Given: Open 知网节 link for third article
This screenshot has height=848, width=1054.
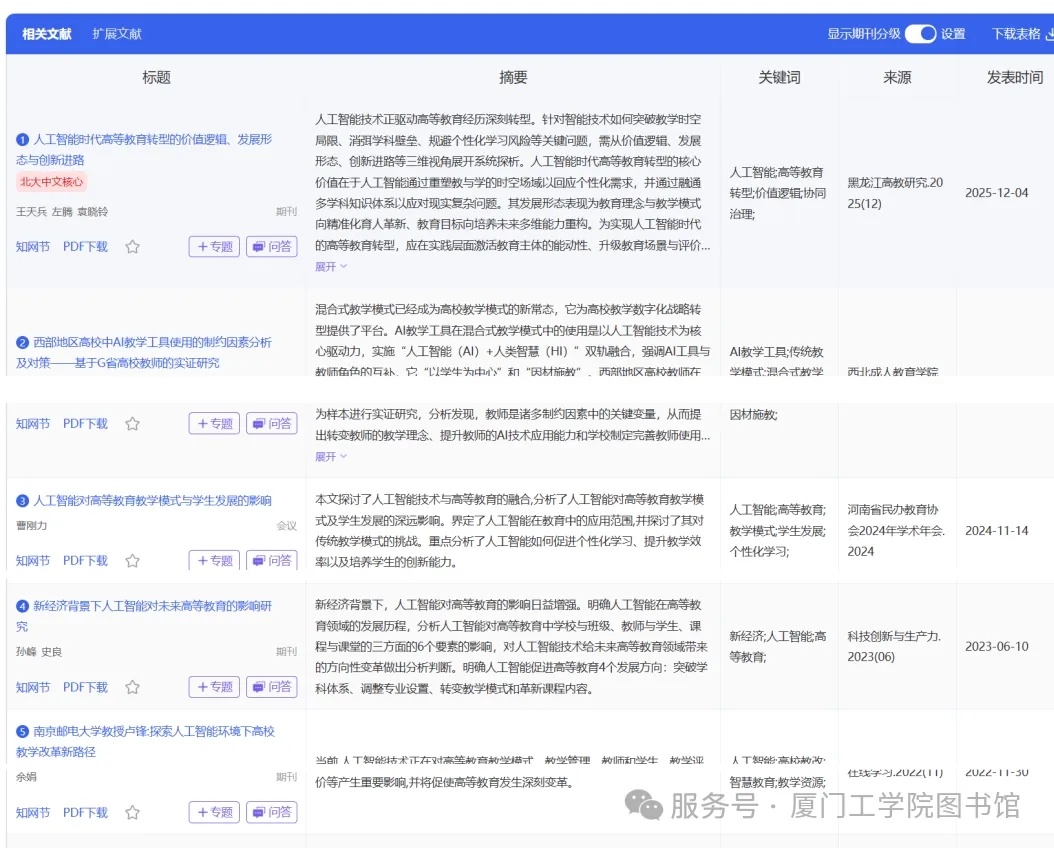Looking at the screenshot, I should [33, 561].
